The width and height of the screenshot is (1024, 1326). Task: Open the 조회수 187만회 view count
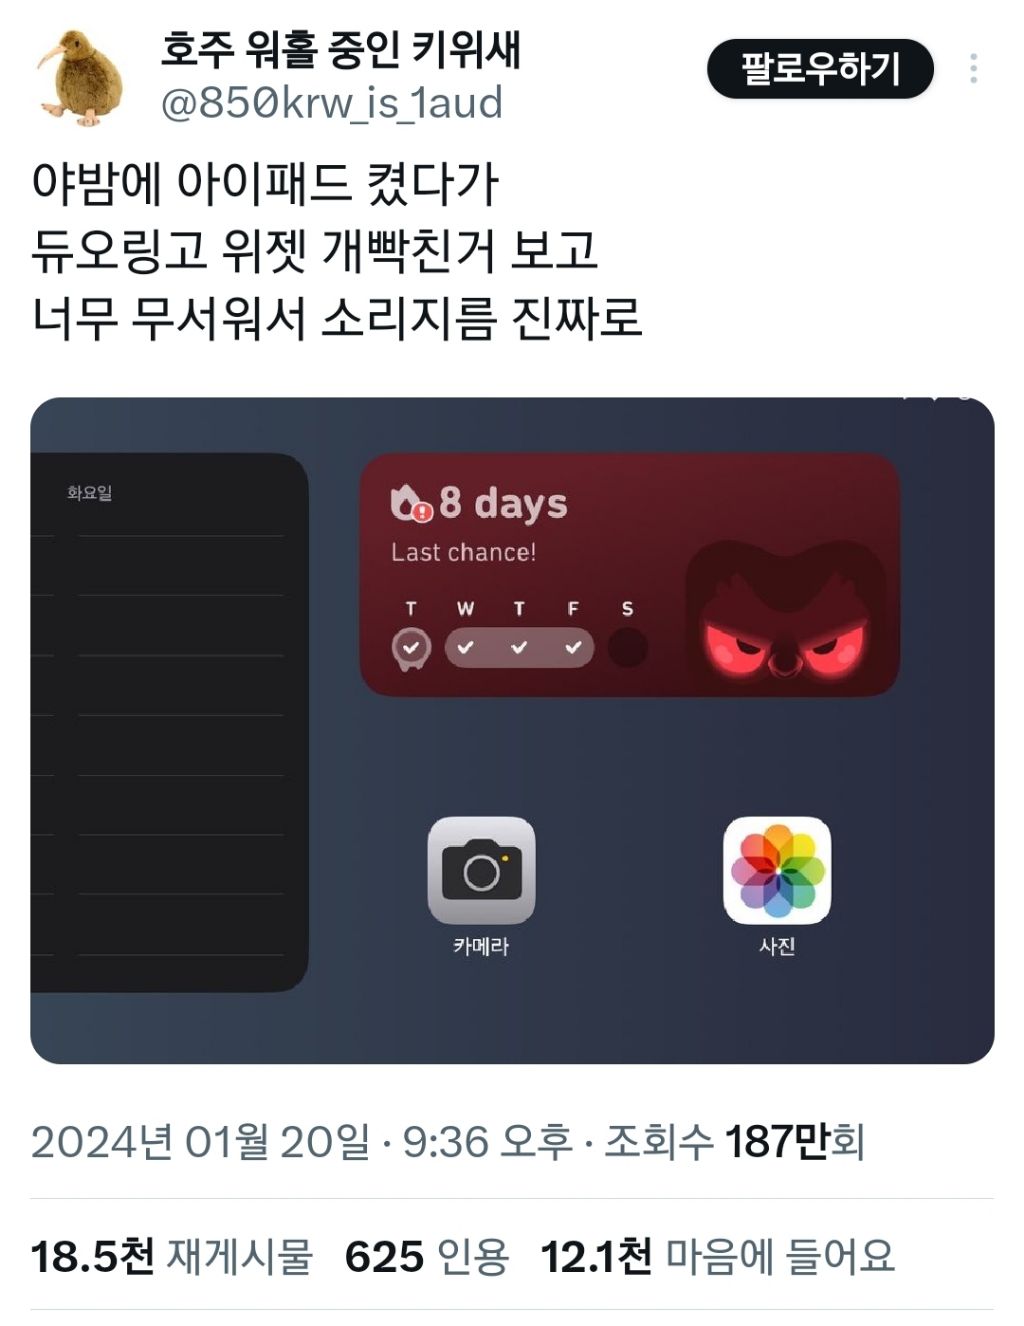(735, 1141)
